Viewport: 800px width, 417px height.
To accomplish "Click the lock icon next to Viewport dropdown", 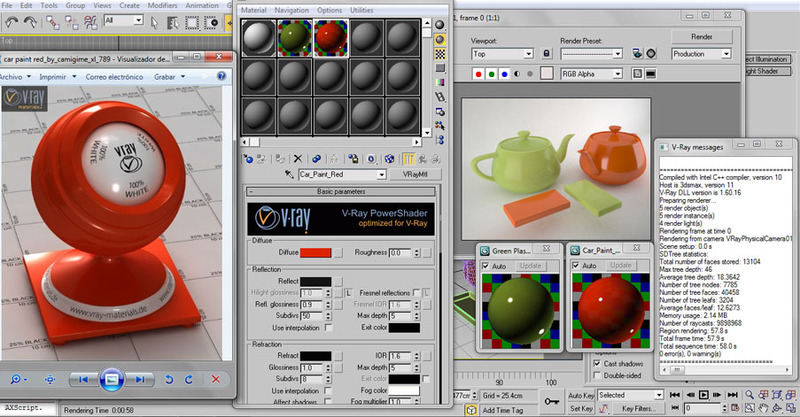I will pyautogui.click(x=546, y=54).
